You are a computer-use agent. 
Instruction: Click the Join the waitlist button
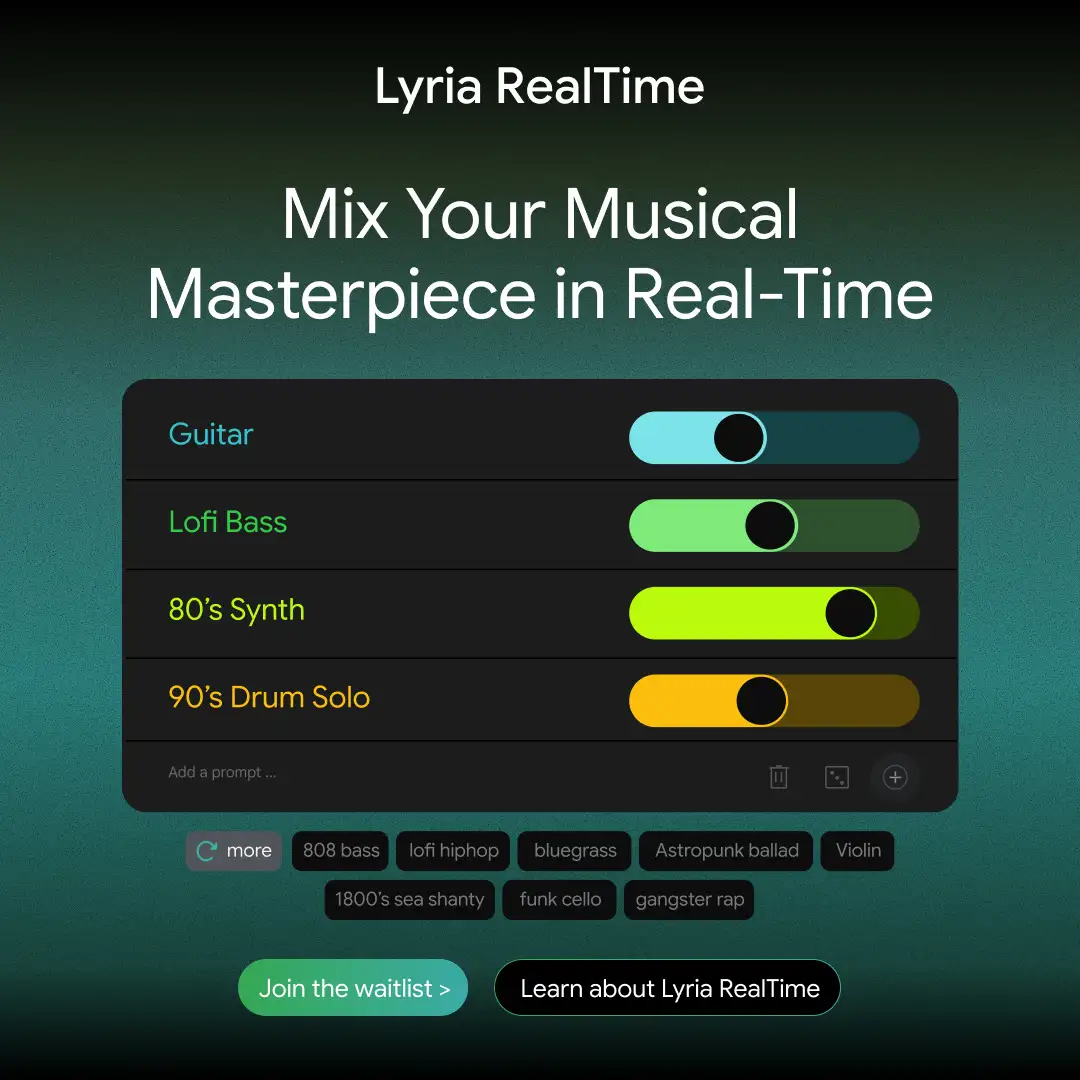pos(353,988)
